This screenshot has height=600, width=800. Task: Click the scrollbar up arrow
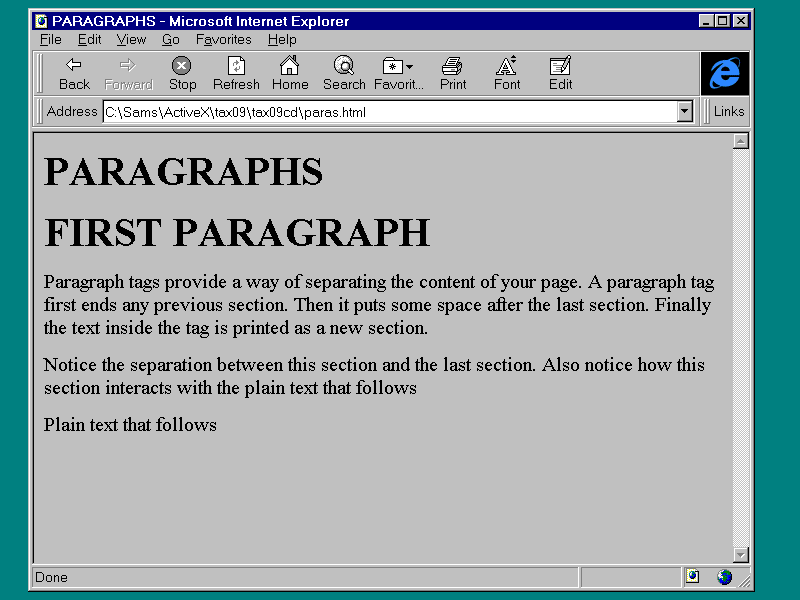point(741,141)
